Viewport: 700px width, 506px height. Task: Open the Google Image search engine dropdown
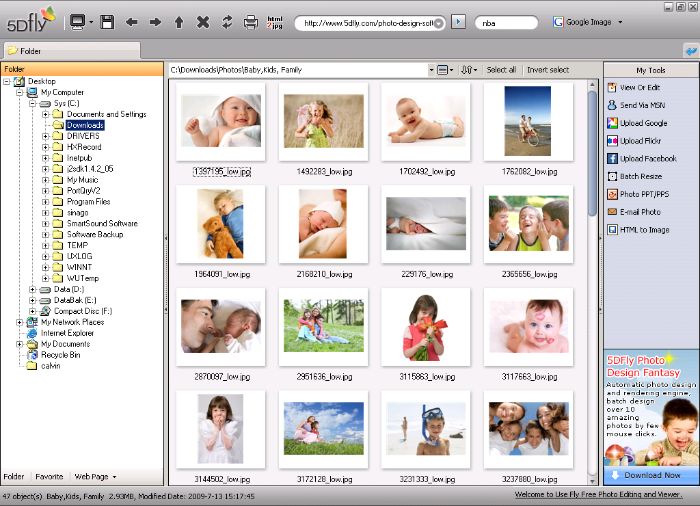tap(620, 21)
